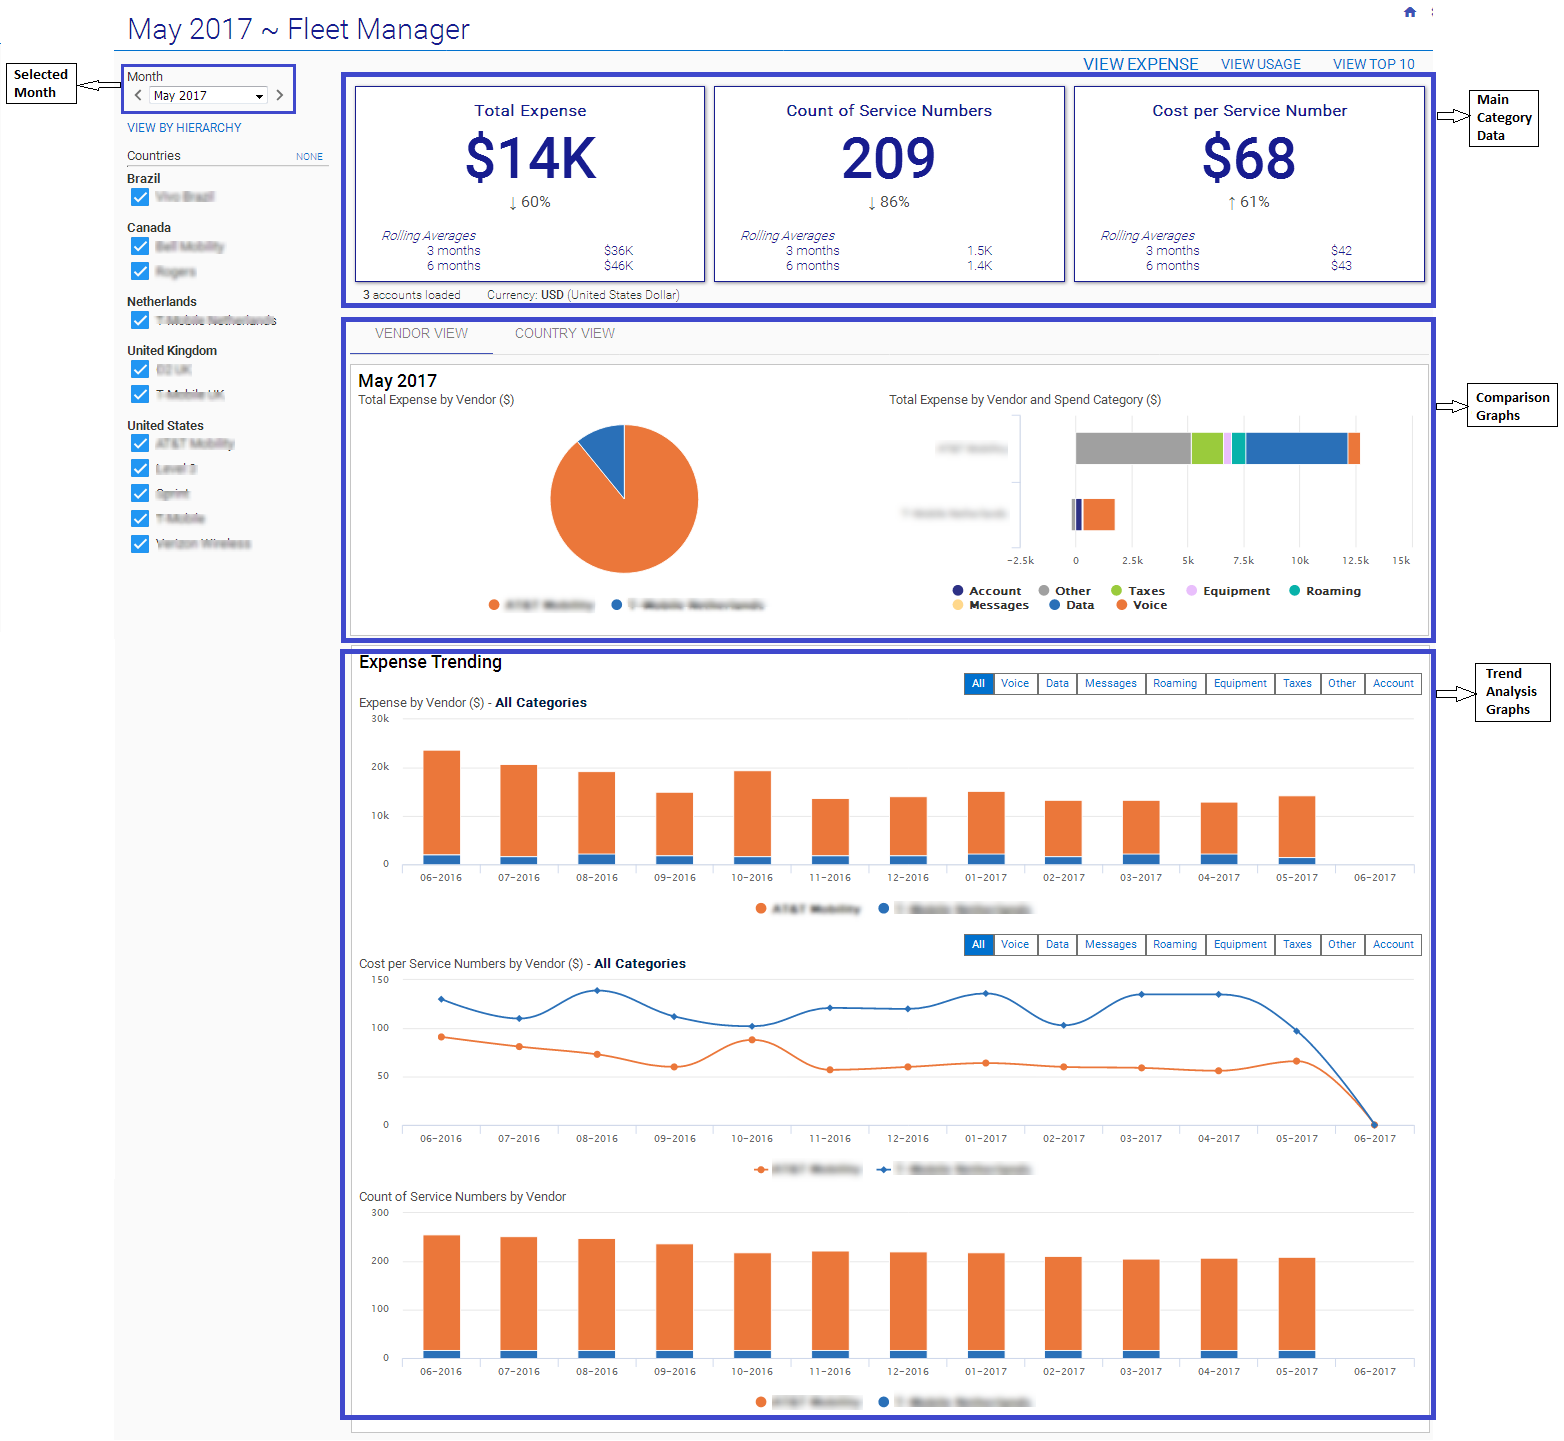Click the Data legend dot in the spend category chart
Screen dimensions: 1564x1441
(x=1055, y=605)
